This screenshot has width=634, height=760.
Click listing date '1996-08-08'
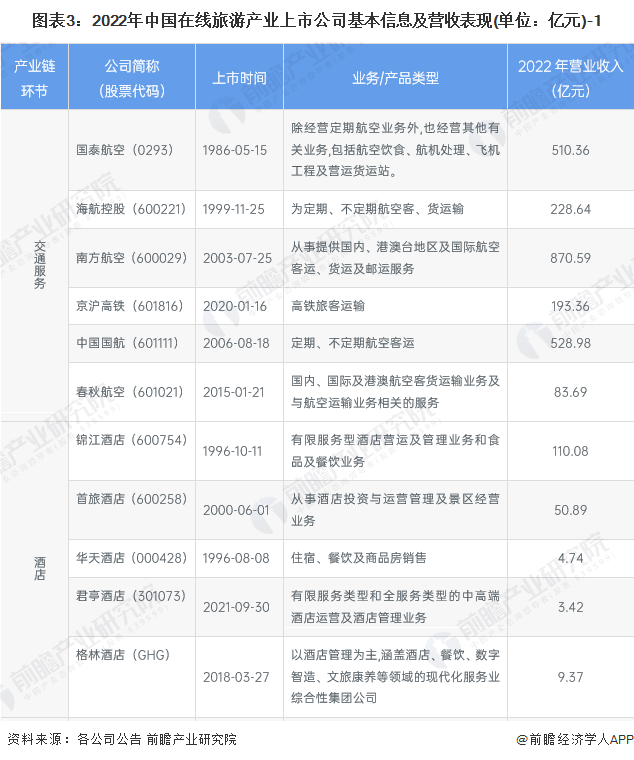[x=236, y=558]
